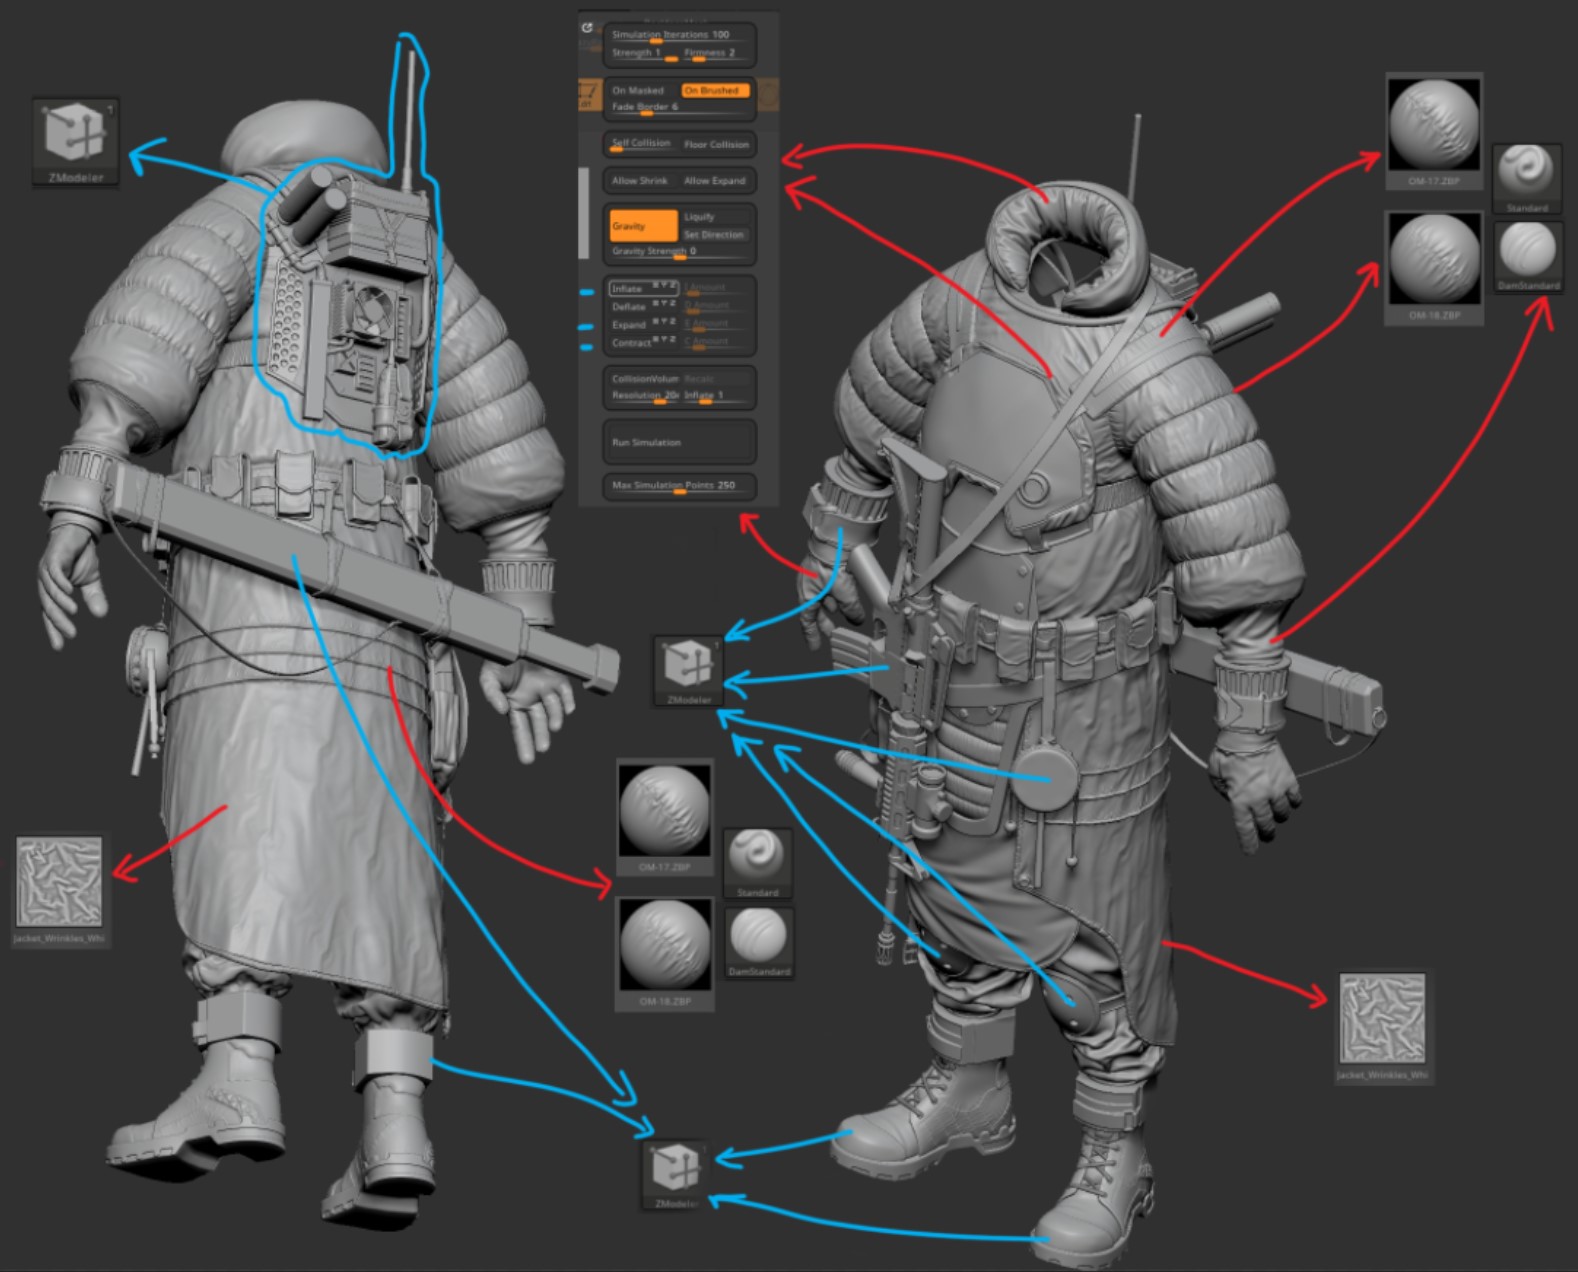Click the C Amount slider

click(717, 343)
